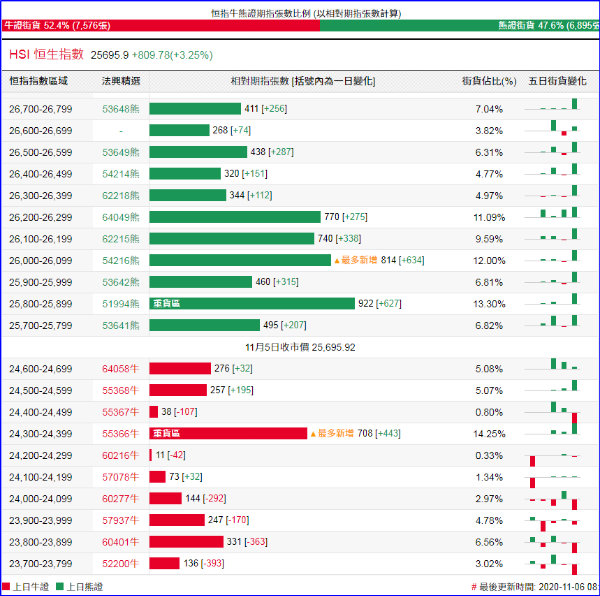
Task: Click the five-day sparkline in row 24,400-24,499
Action: (552, 412)
